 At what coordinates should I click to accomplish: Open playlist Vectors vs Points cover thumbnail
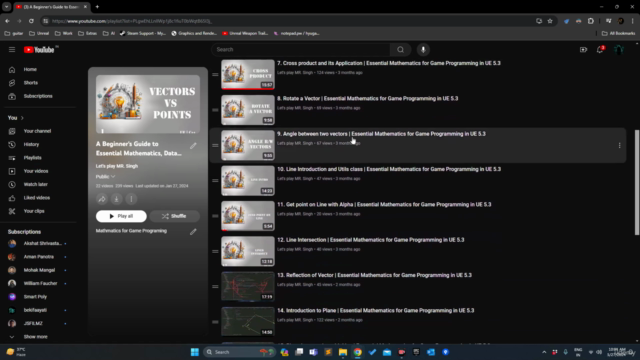[x=148, y=104]
